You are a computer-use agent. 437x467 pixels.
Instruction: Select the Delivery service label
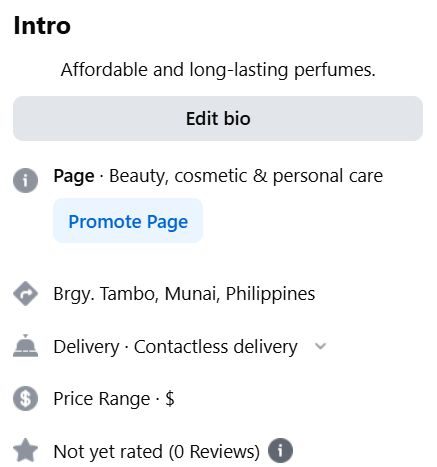click(86, 346)
